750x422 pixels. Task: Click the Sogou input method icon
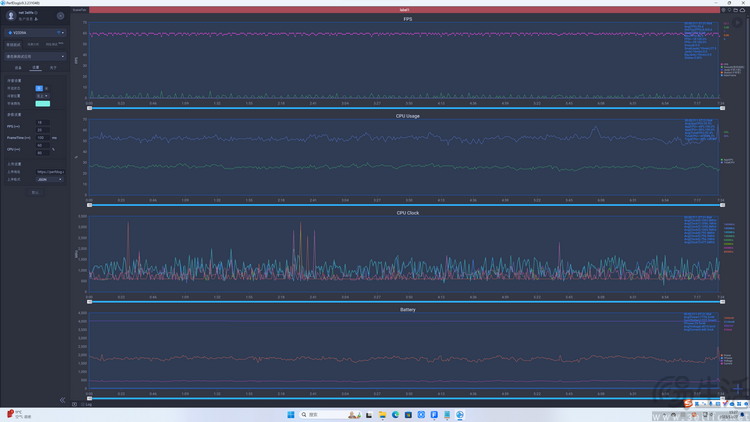click(688, 403)
